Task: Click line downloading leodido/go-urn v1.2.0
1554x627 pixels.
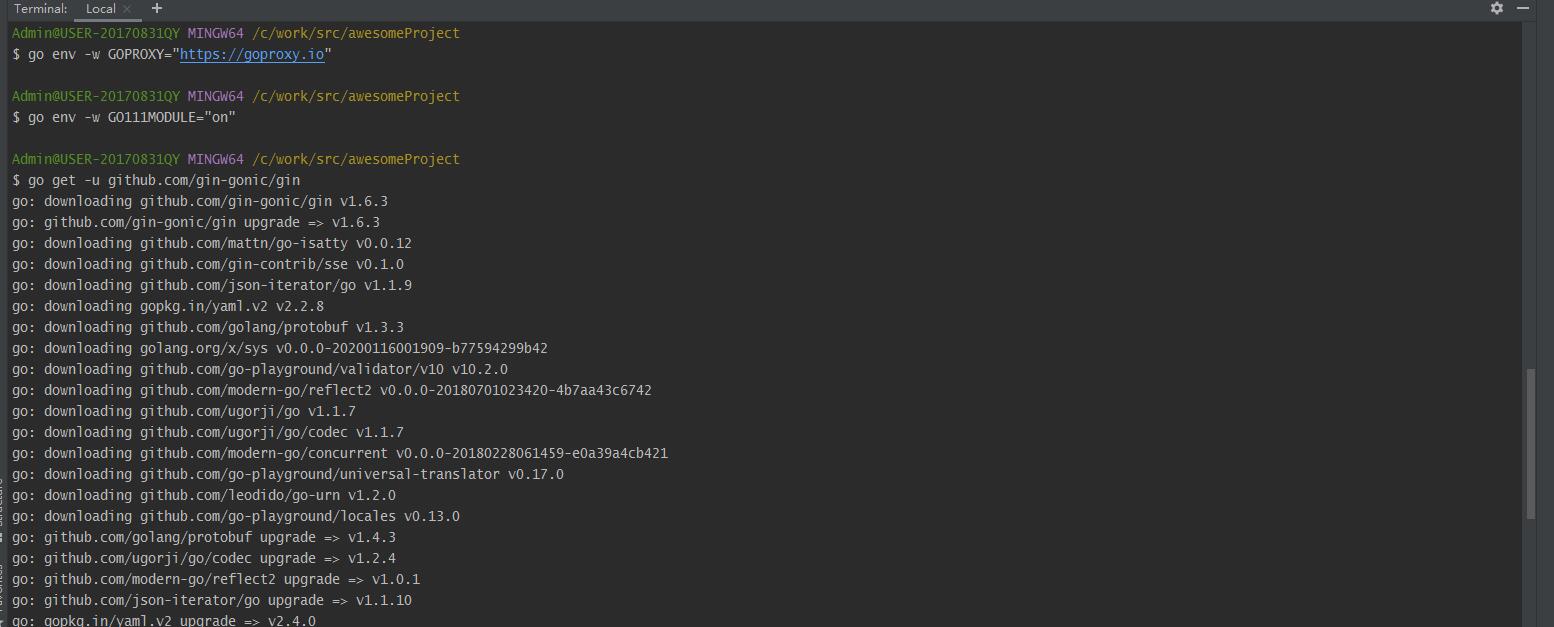Action: point(204,495)
